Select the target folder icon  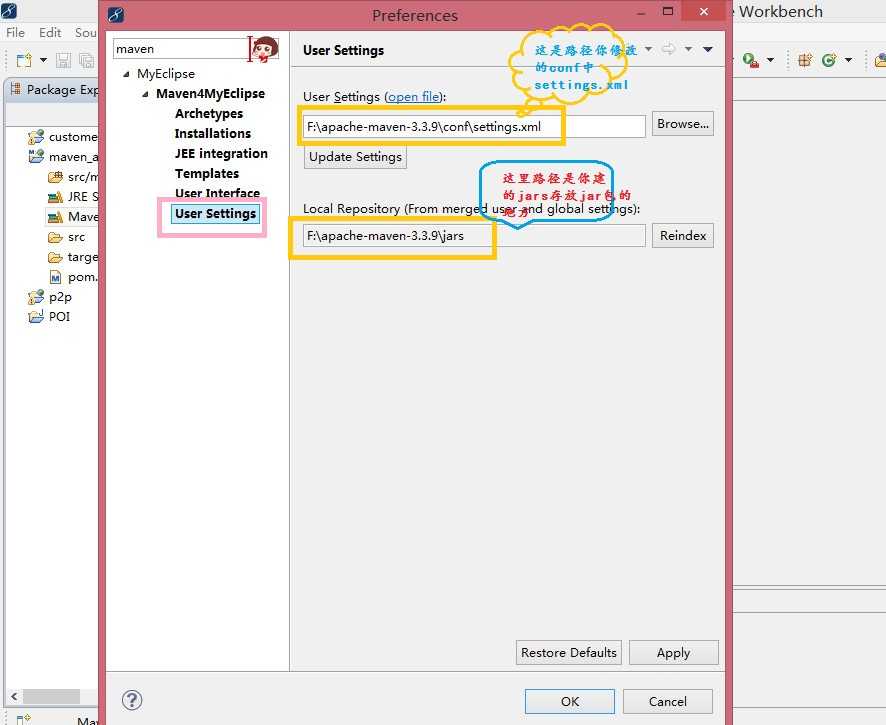[x=55, y=257]
